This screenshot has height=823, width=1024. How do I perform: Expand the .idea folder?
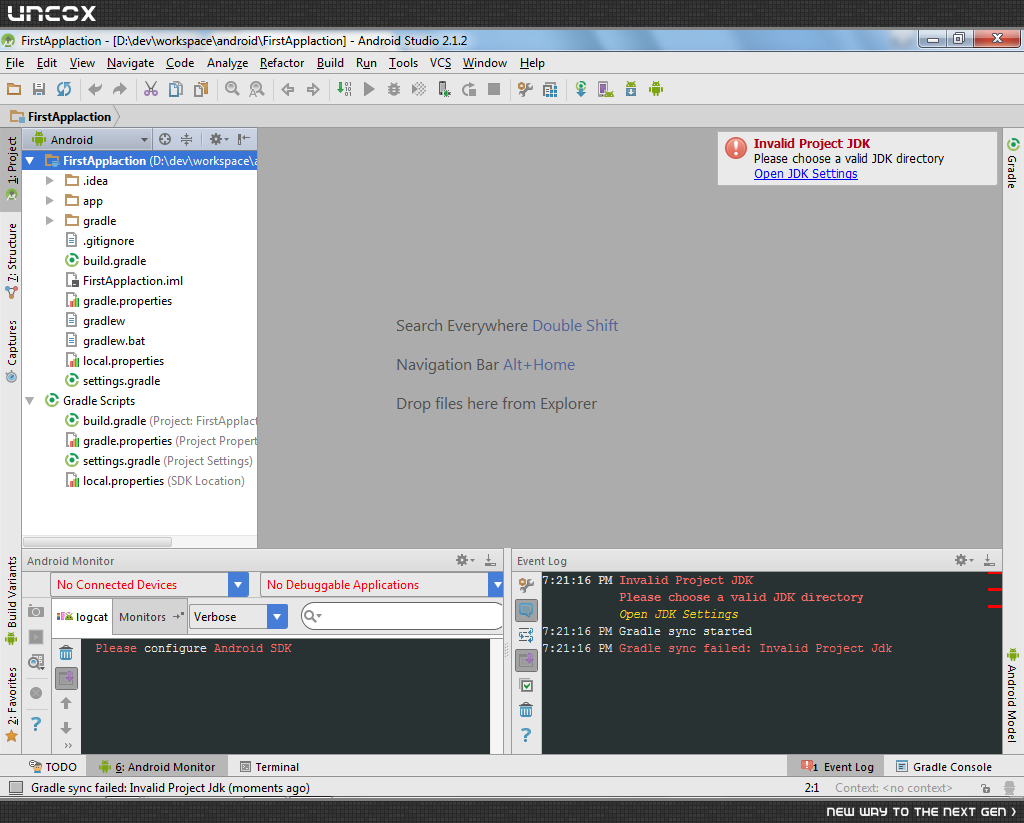click(50, 180)
